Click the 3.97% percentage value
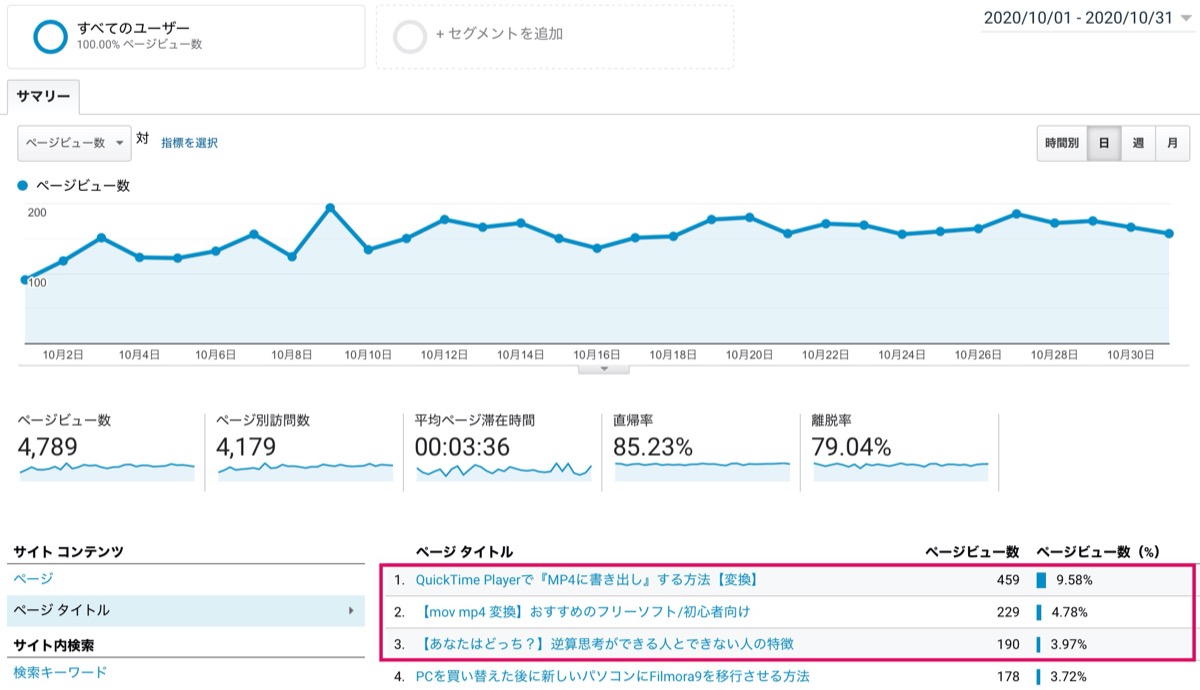The height and width of the screenshot is (690, 1200). coord(1068,643)
